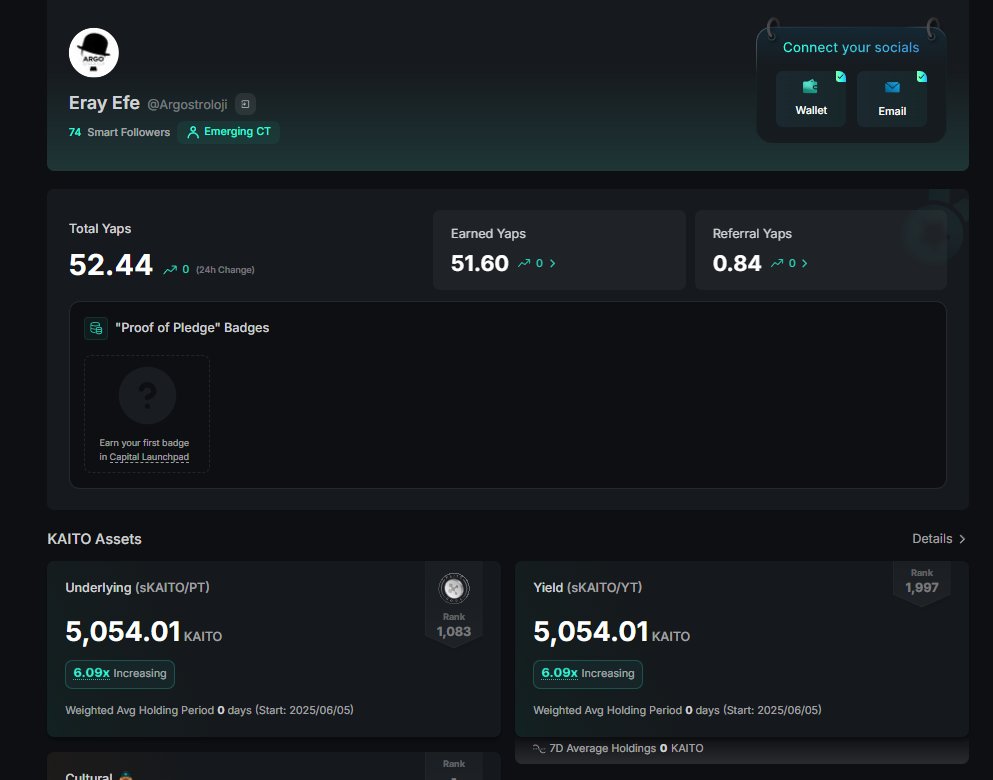Connect the Email social button

[892, 99]
